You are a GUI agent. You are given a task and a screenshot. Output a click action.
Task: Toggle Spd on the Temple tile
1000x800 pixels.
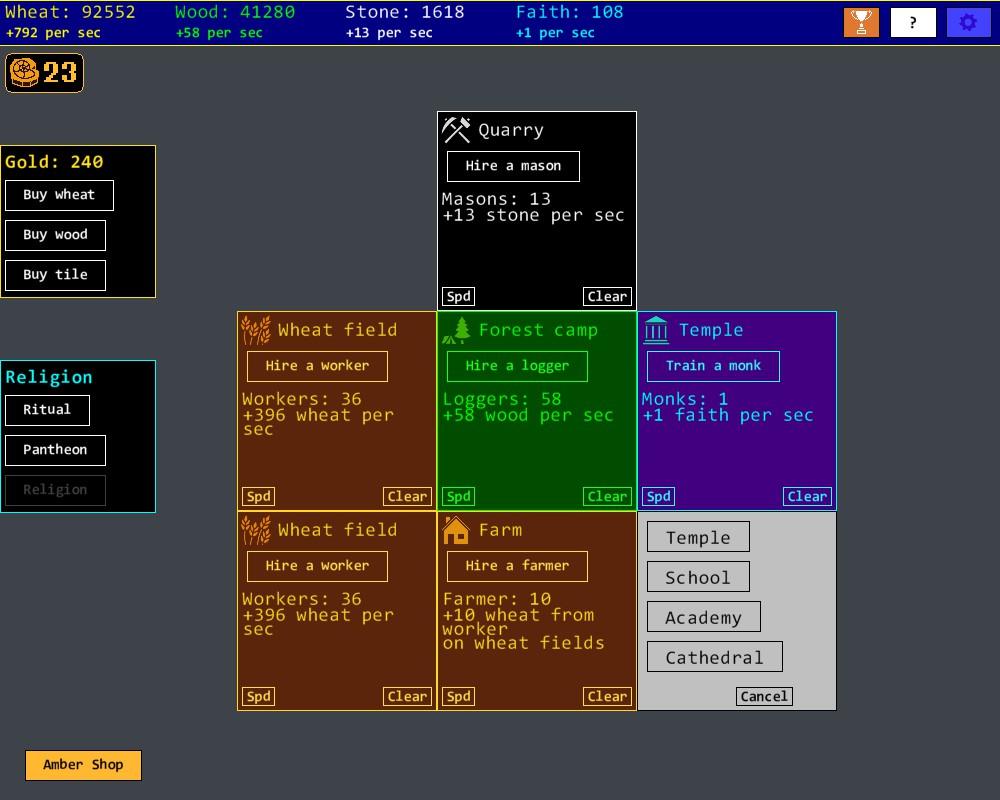click(x=658, y=496)
